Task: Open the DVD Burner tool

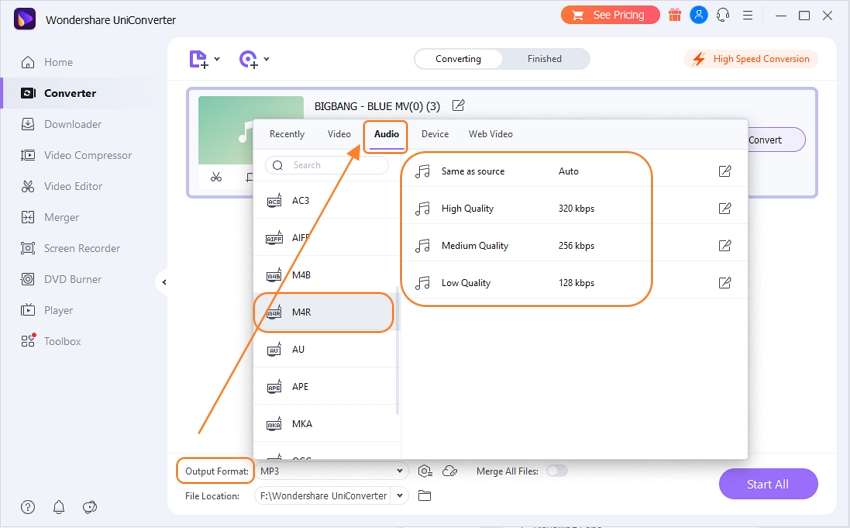Action: click(61, 279)
